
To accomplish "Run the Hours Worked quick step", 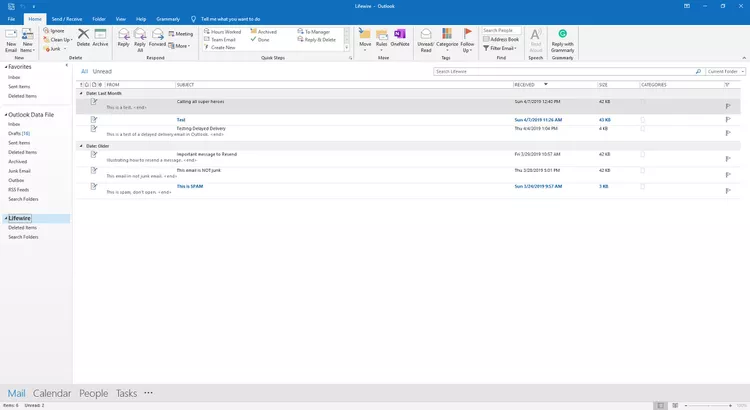I will [222, 32].
